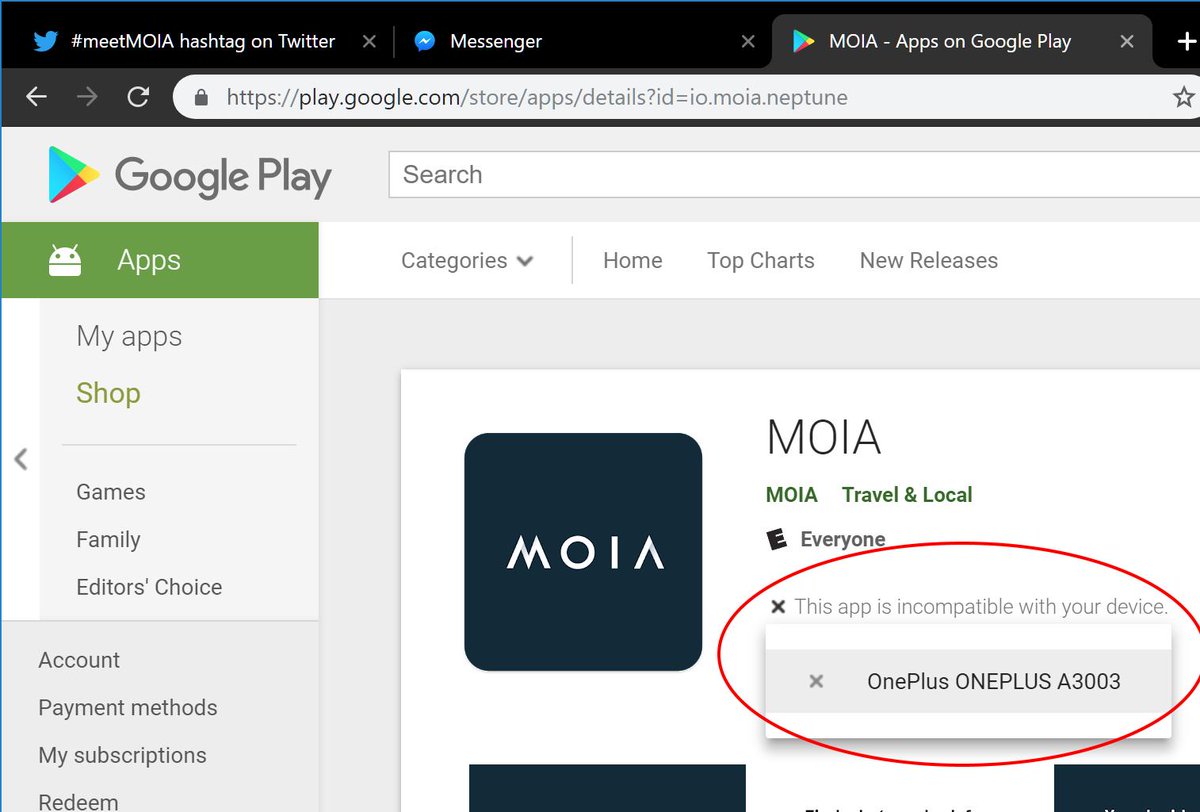Click the Messenger tab favicon
The height and width of the screenshot is (812, 1200).
coord(424,42)
